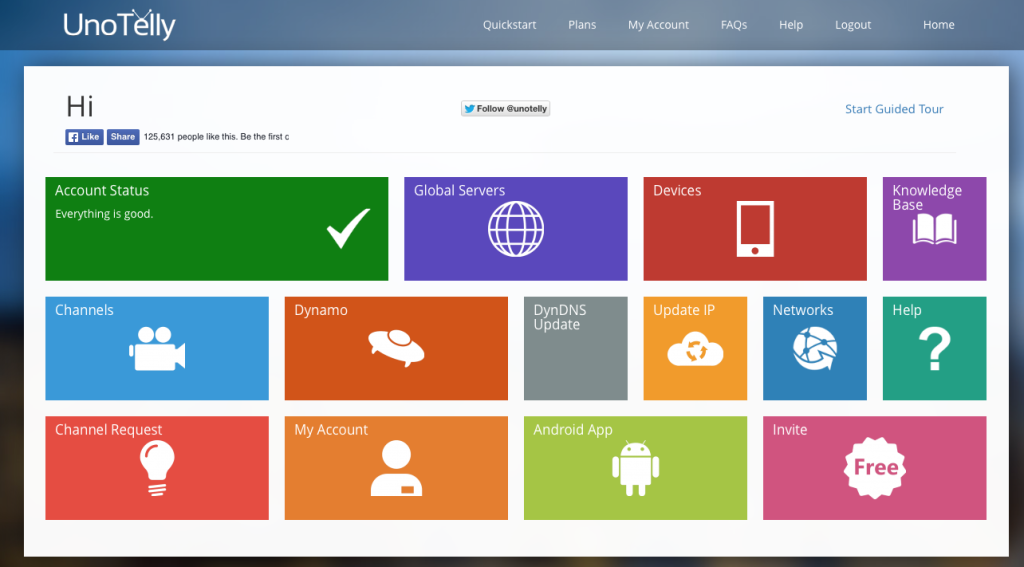Open FAQs in the top navigation
This screenshot has height=567, width=1024.
coord(734,25)
